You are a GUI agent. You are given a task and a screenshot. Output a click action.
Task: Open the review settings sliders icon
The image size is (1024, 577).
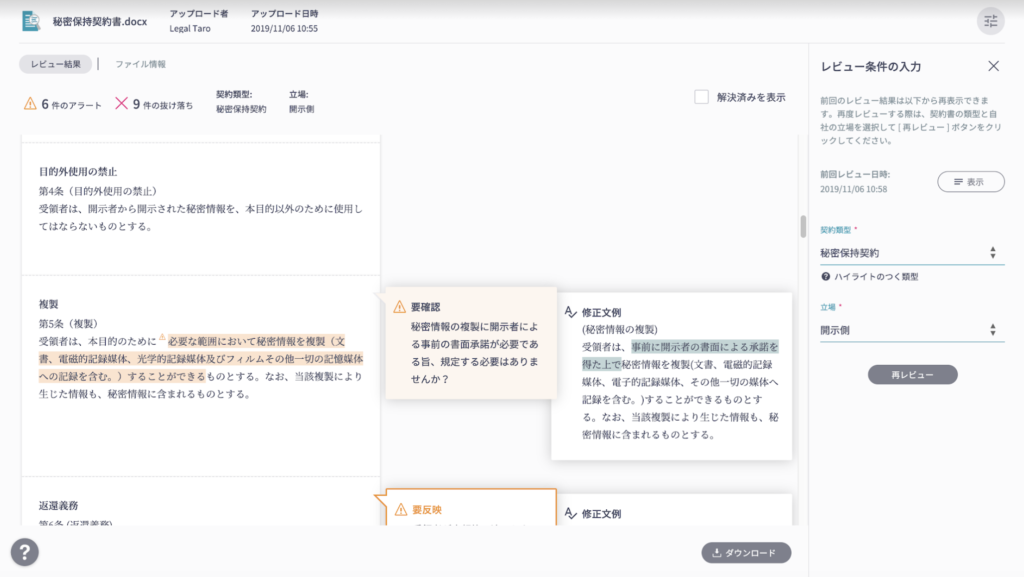990,21
